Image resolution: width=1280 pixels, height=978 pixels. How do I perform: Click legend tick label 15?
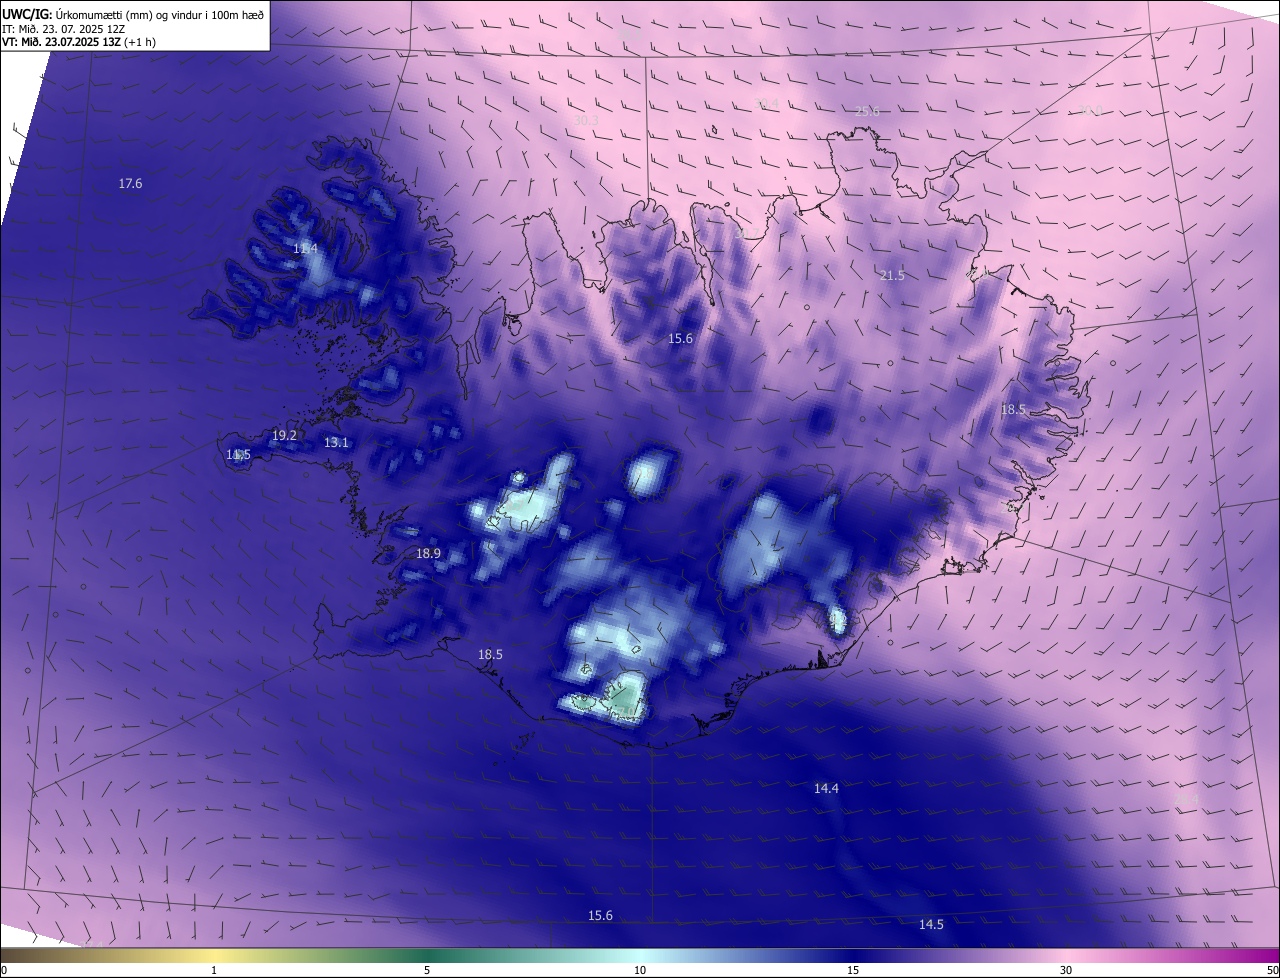(853, 970)
